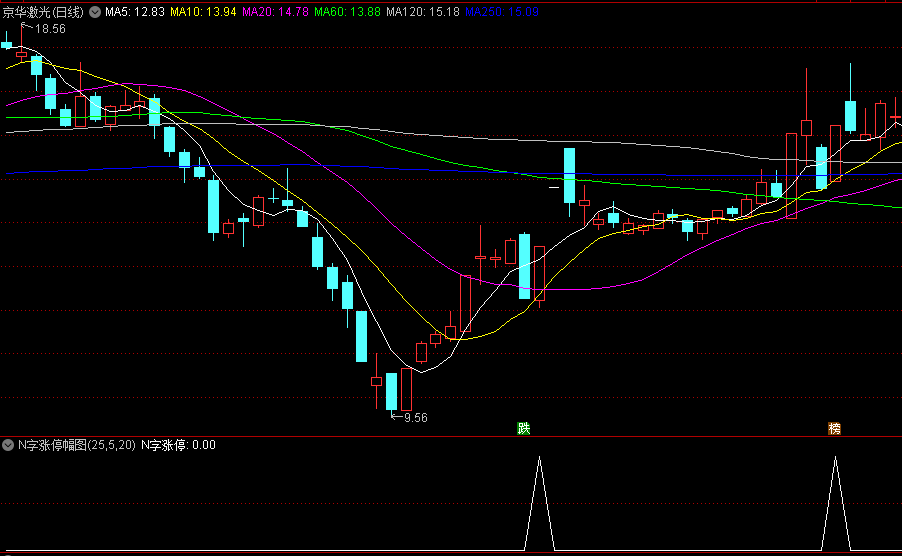
Task: Click the lowest cyan candle above 9.56
Action: [391, 391]
